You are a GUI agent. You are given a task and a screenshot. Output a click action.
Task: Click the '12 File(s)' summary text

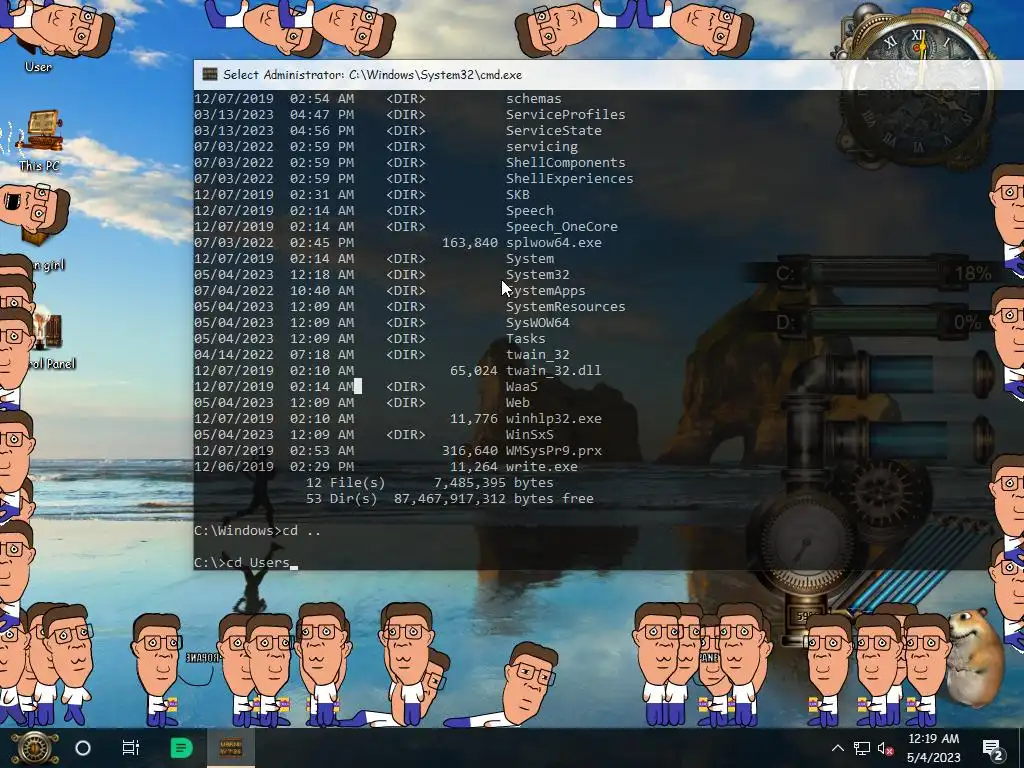click(345, 483)
